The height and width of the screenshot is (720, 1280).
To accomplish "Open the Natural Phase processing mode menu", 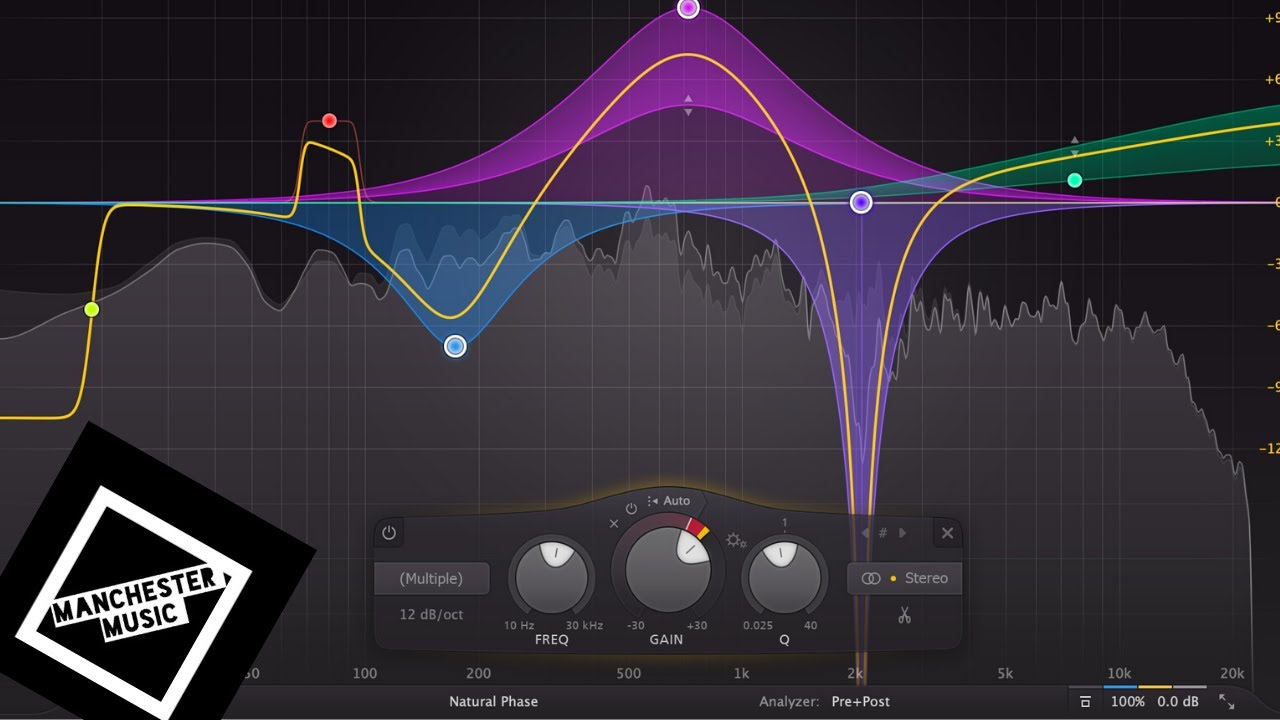I will [x=493, y=702].
